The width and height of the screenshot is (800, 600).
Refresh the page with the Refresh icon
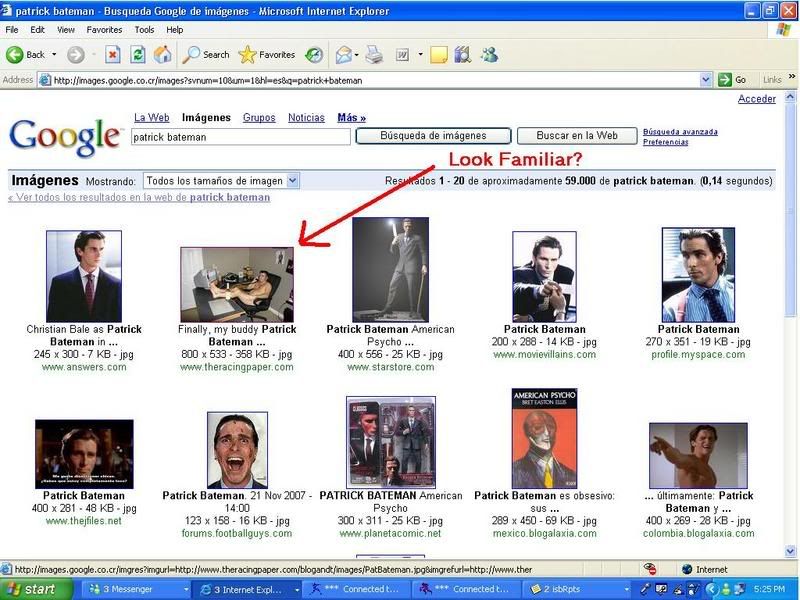pos(138,55)
